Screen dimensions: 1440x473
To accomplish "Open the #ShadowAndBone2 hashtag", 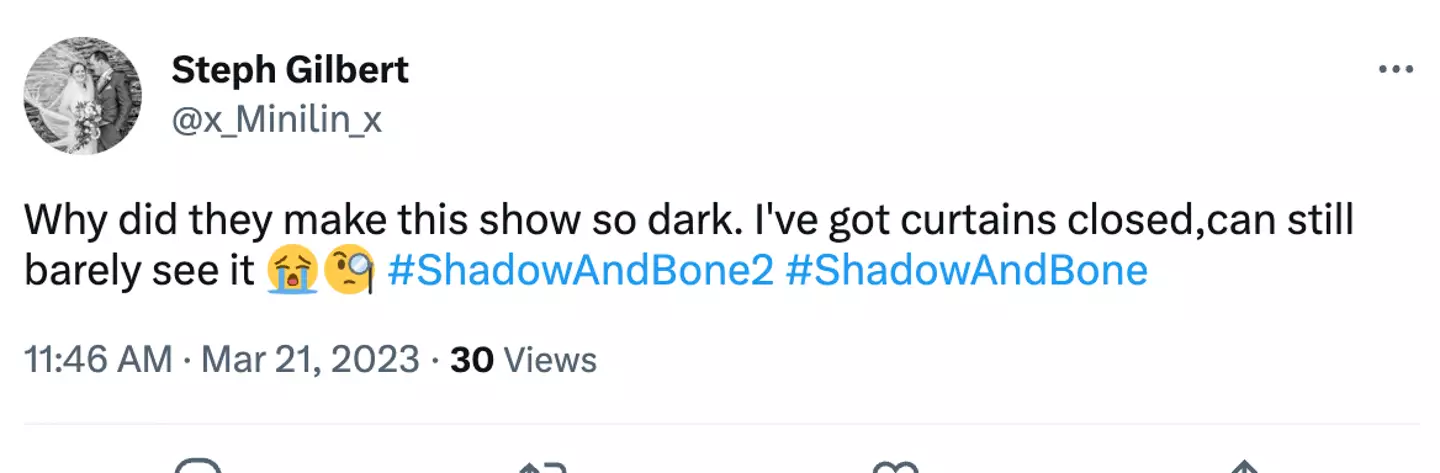I will point(580,271).
